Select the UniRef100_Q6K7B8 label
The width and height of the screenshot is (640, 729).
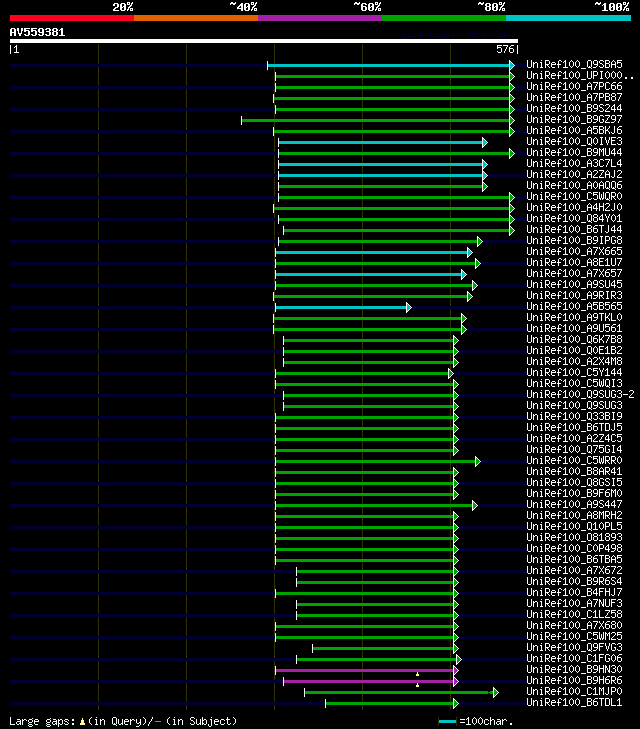pyautogui.click(x=574, y=339)
